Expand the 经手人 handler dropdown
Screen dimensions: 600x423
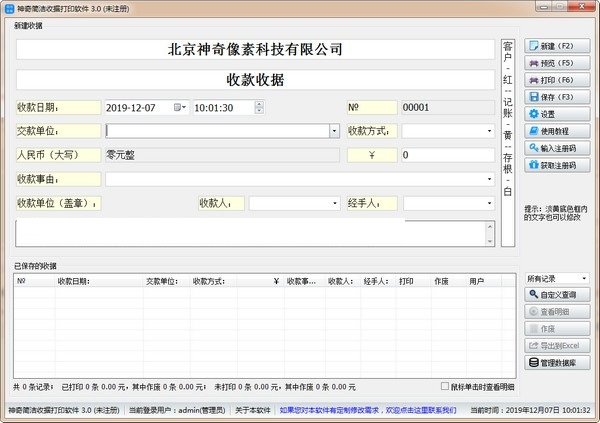click(489, 203)
